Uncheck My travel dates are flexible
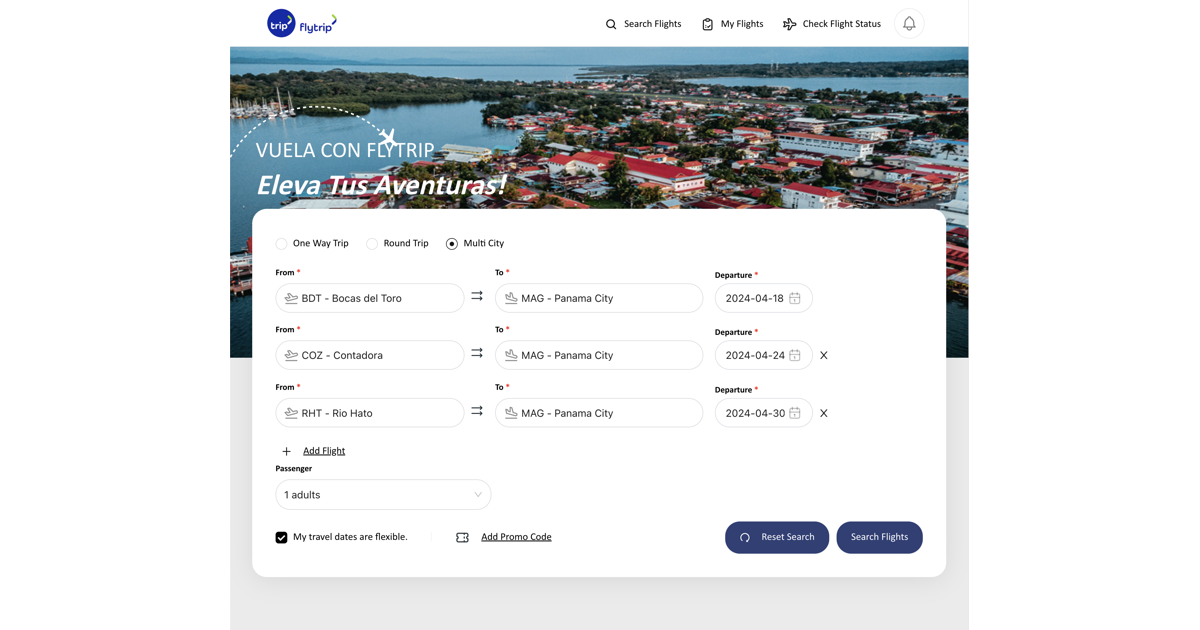The image size is (1200, 630). 281,537
